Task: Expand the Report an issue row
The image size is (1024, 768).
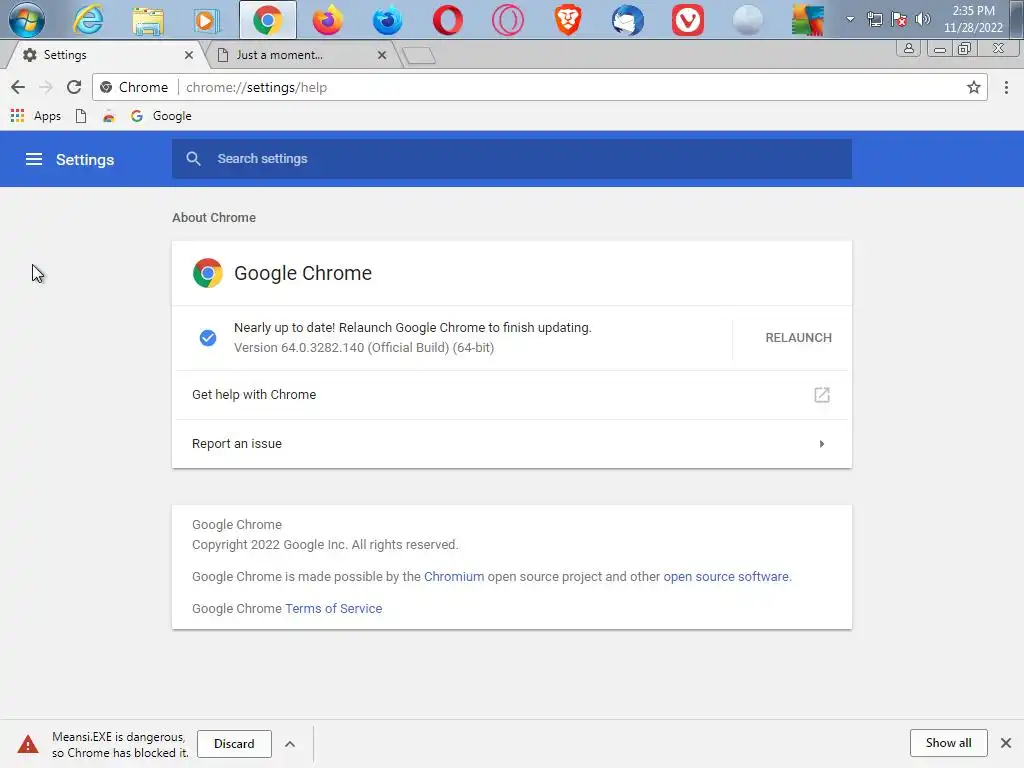Action: (511, 443)
